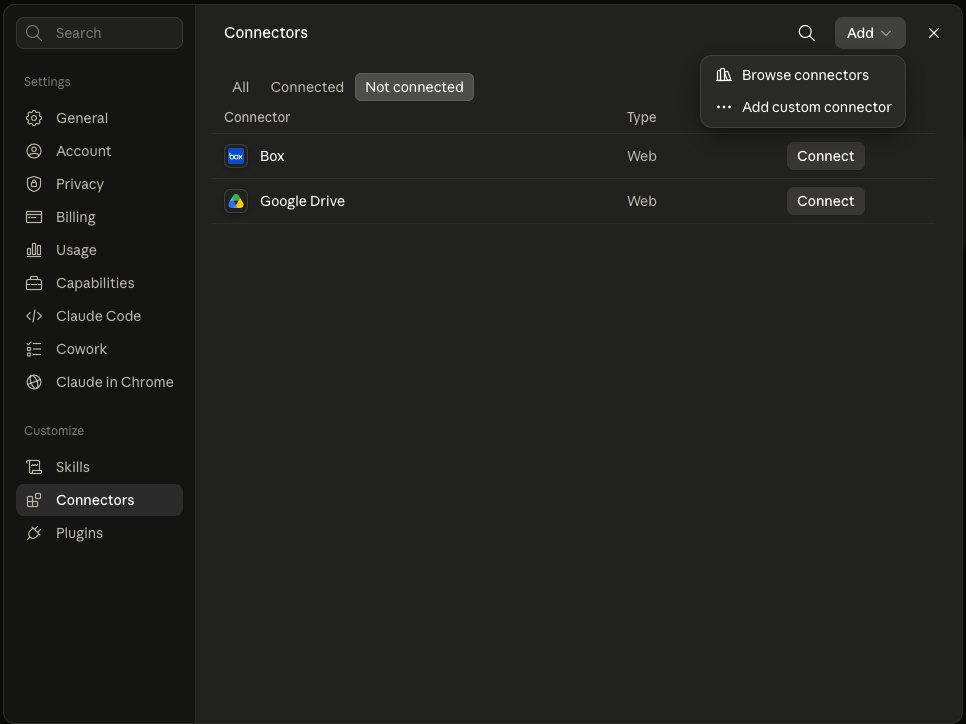Open the Skills page

(x=99, y=467)
